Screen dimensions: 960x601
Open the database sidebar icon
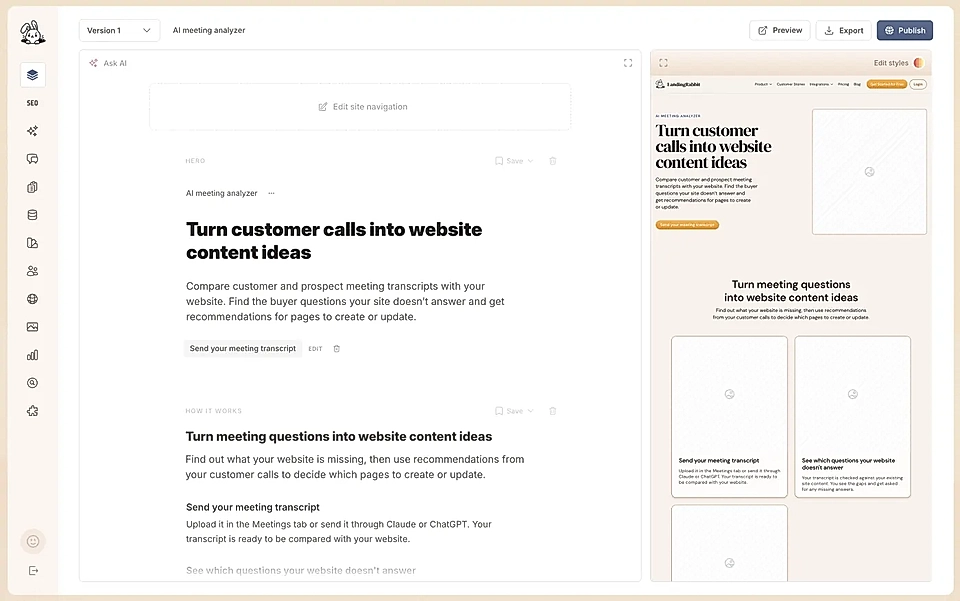[32, 215]
